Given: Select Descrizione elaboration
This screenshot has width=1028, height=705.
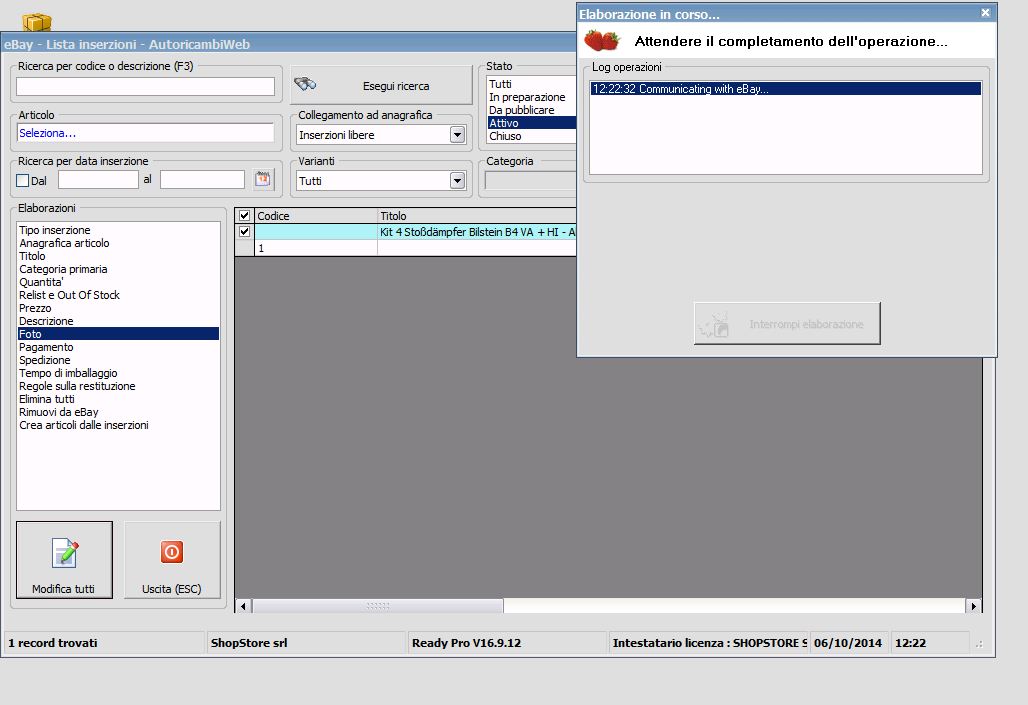Looking at the screenshot, I should coord(118,321).
